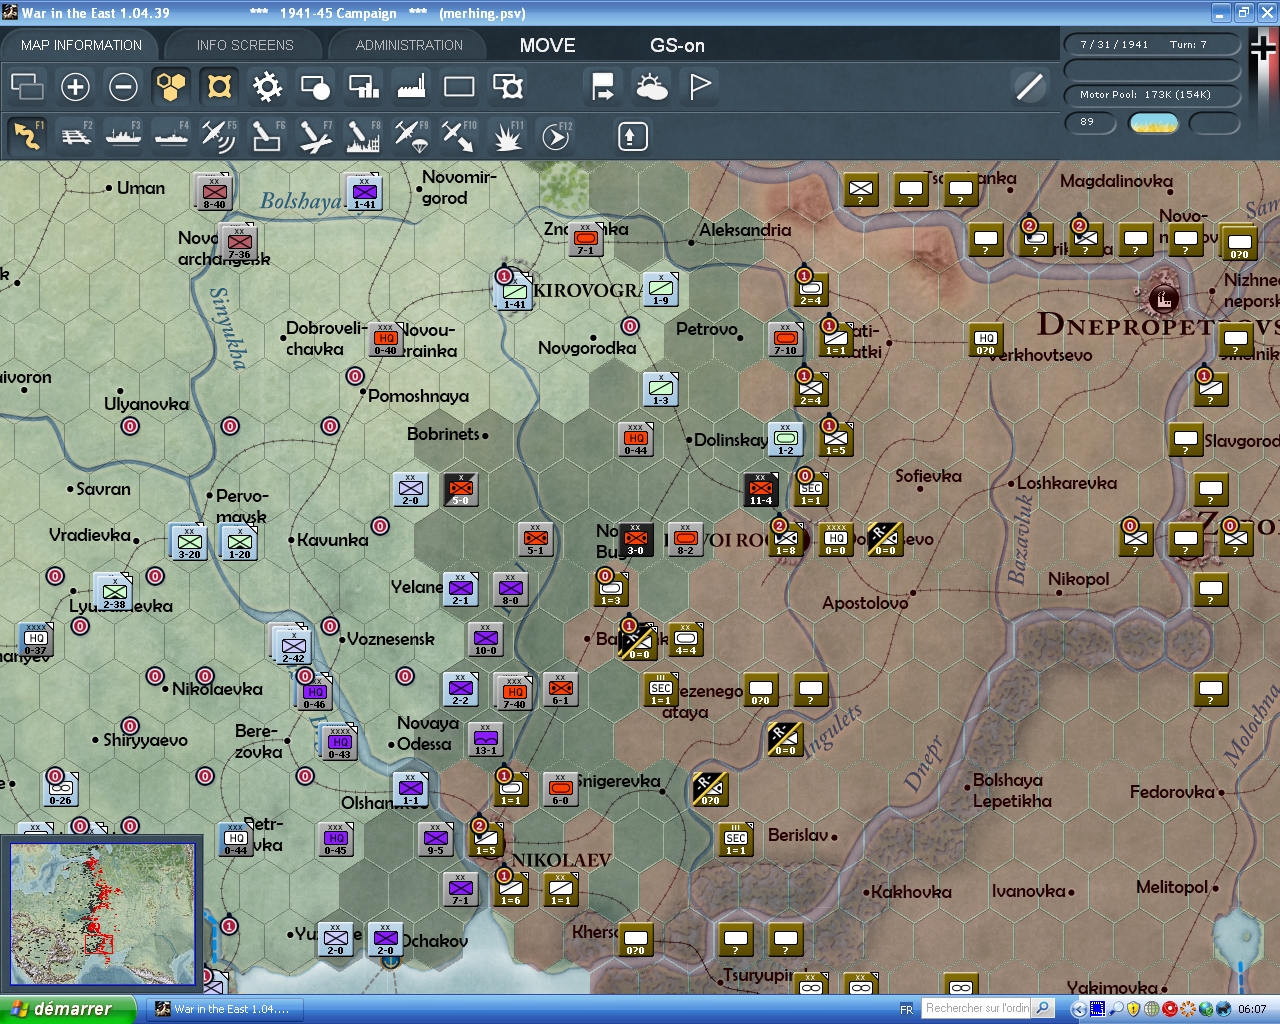This screenshot has height=1024, width=1280.
Task: Select the black 11-4 unit counter
Action: (x=761, y=490)
